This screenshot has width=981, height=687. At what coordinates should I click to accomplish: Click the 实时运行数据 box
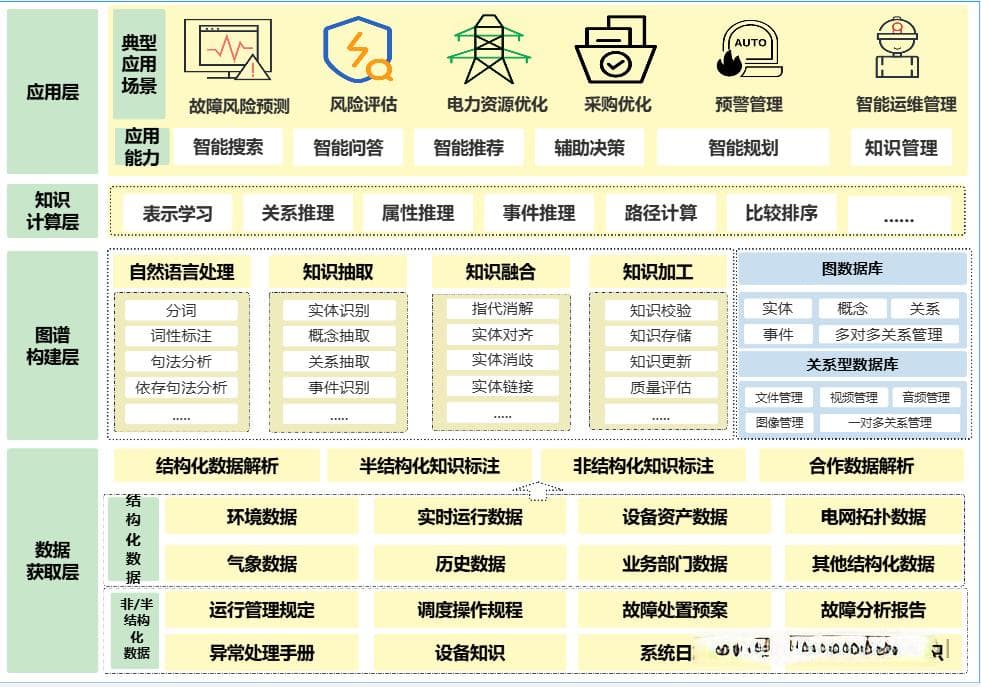pyautogui.click(x=470, y=517)
